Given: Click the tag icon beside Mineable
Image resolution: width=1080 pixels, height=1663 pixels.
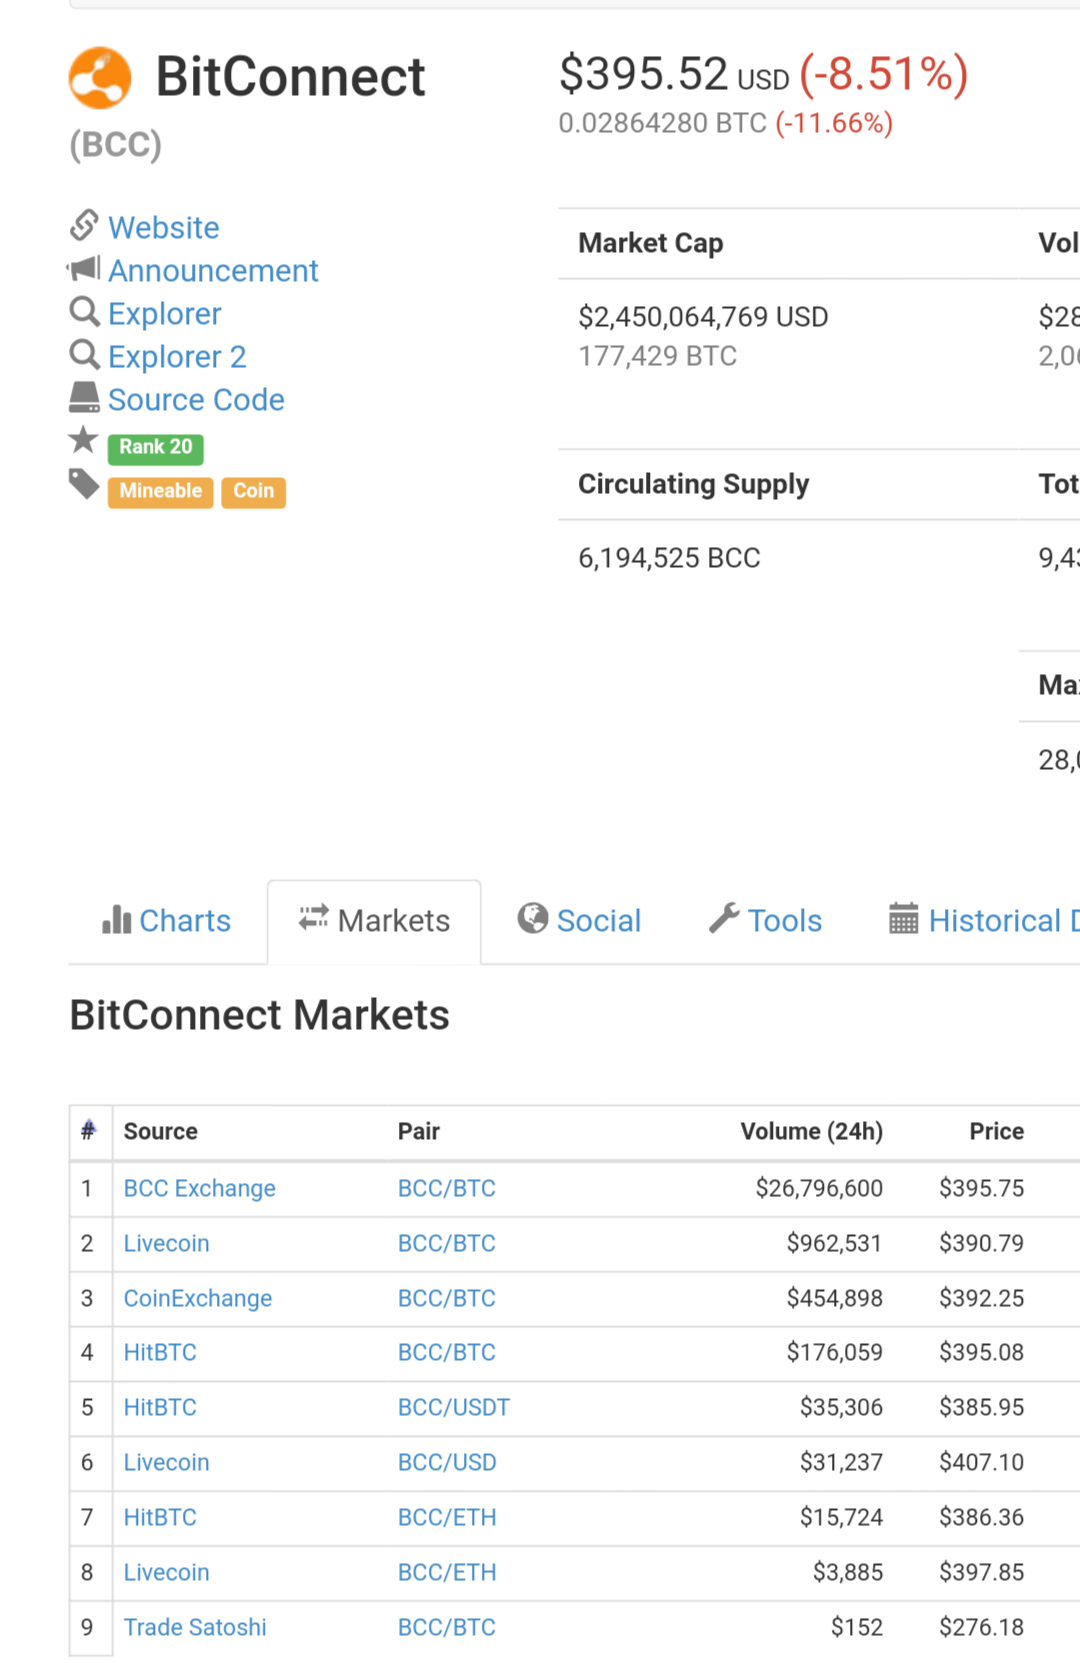Looking at the screenshot, I should [84, 484].
